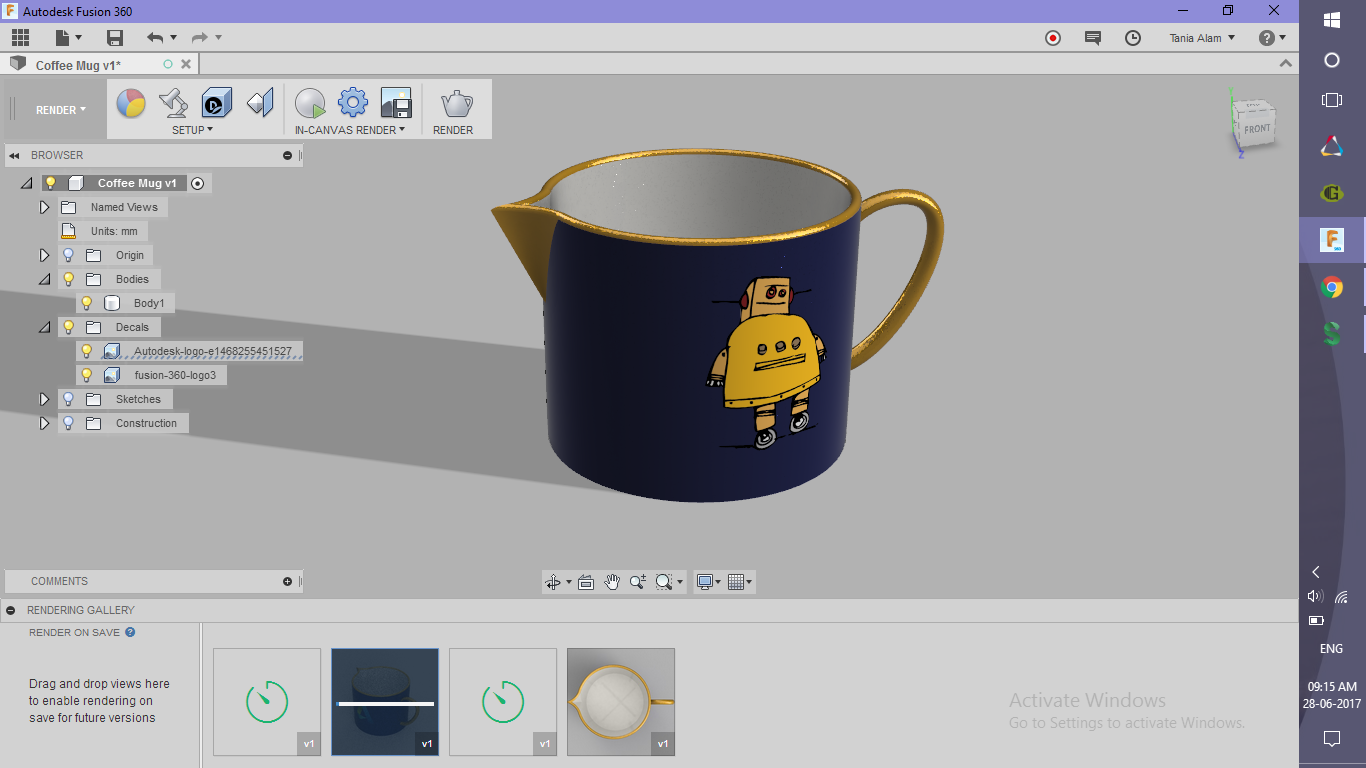Viewport: 1366px width, 768px height.
Task: Collapse the Bodies folder
Action: (44, 279)
